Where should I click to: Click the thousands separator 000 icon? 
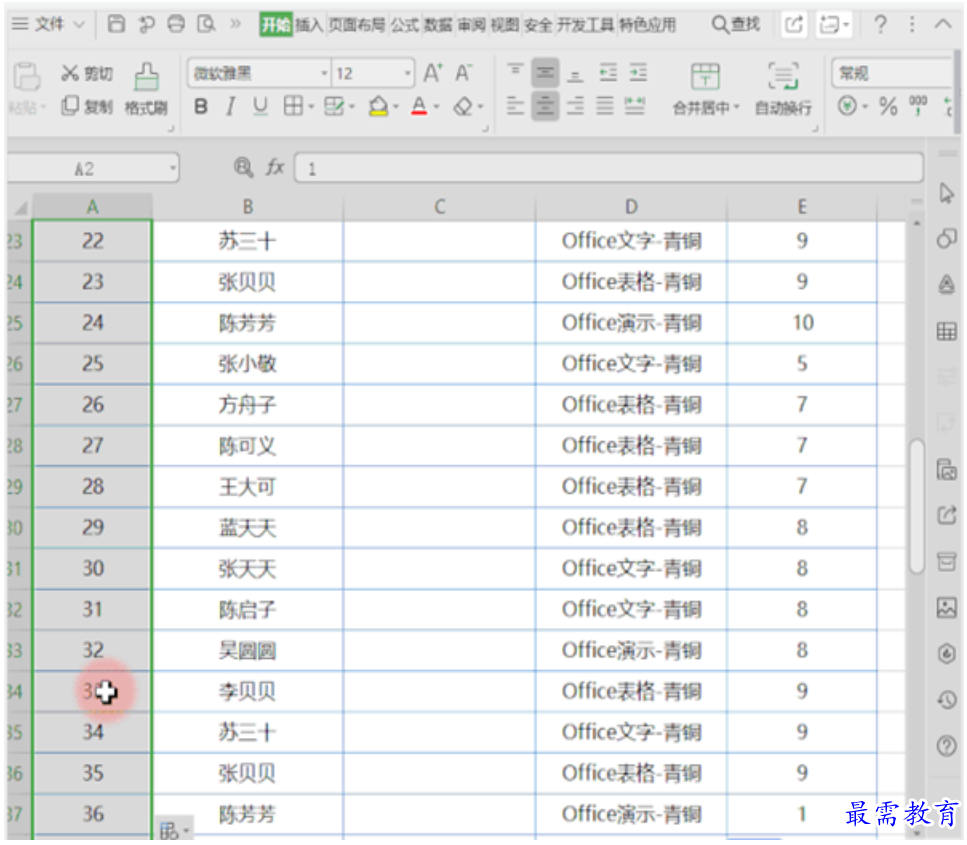click(x=918, y=105)
